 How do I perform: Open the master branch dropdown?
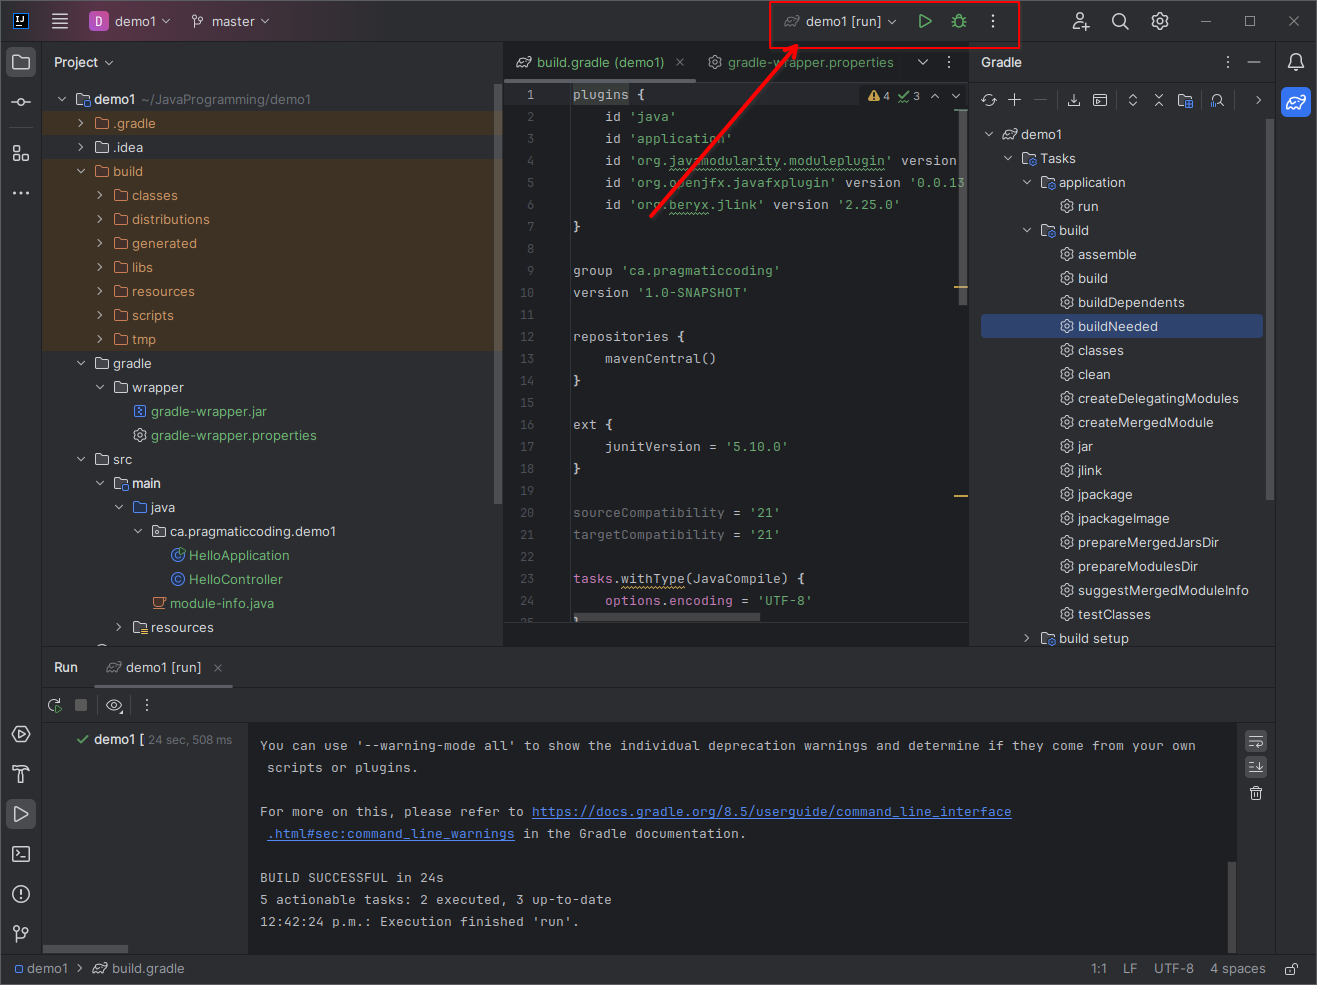coord(231,21)
